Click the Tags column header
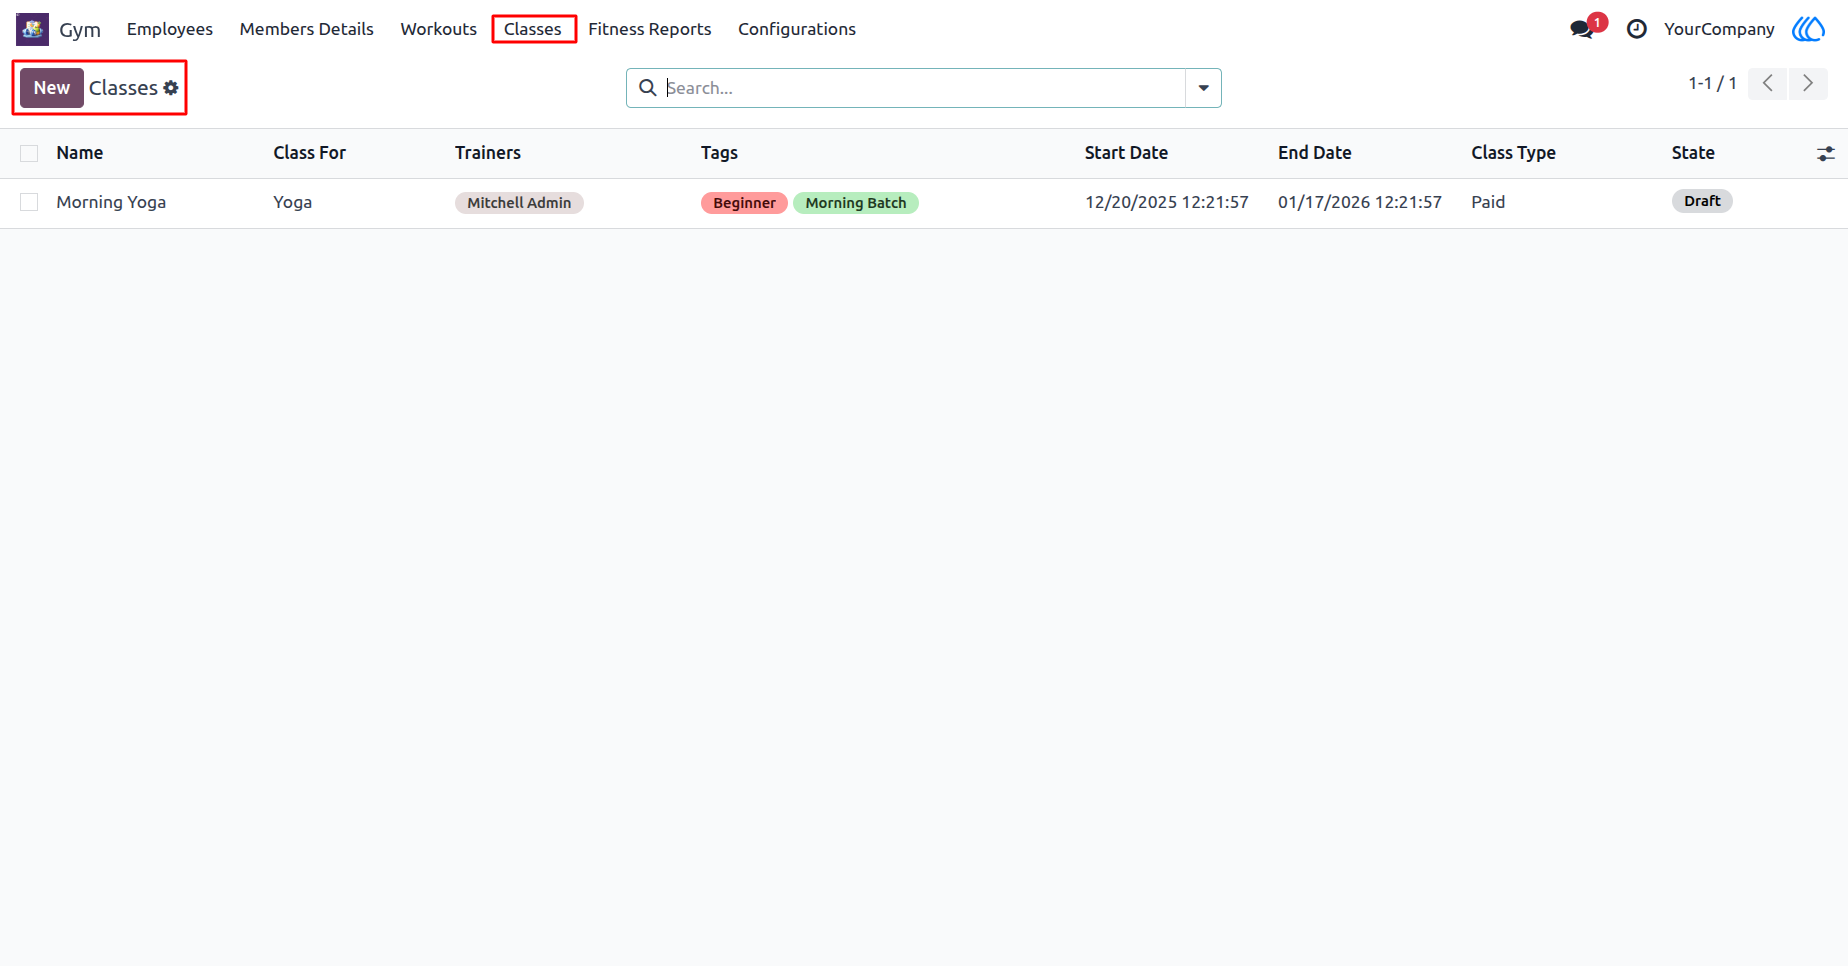This screenshot has height=966, width=1848. coord(719,153)
